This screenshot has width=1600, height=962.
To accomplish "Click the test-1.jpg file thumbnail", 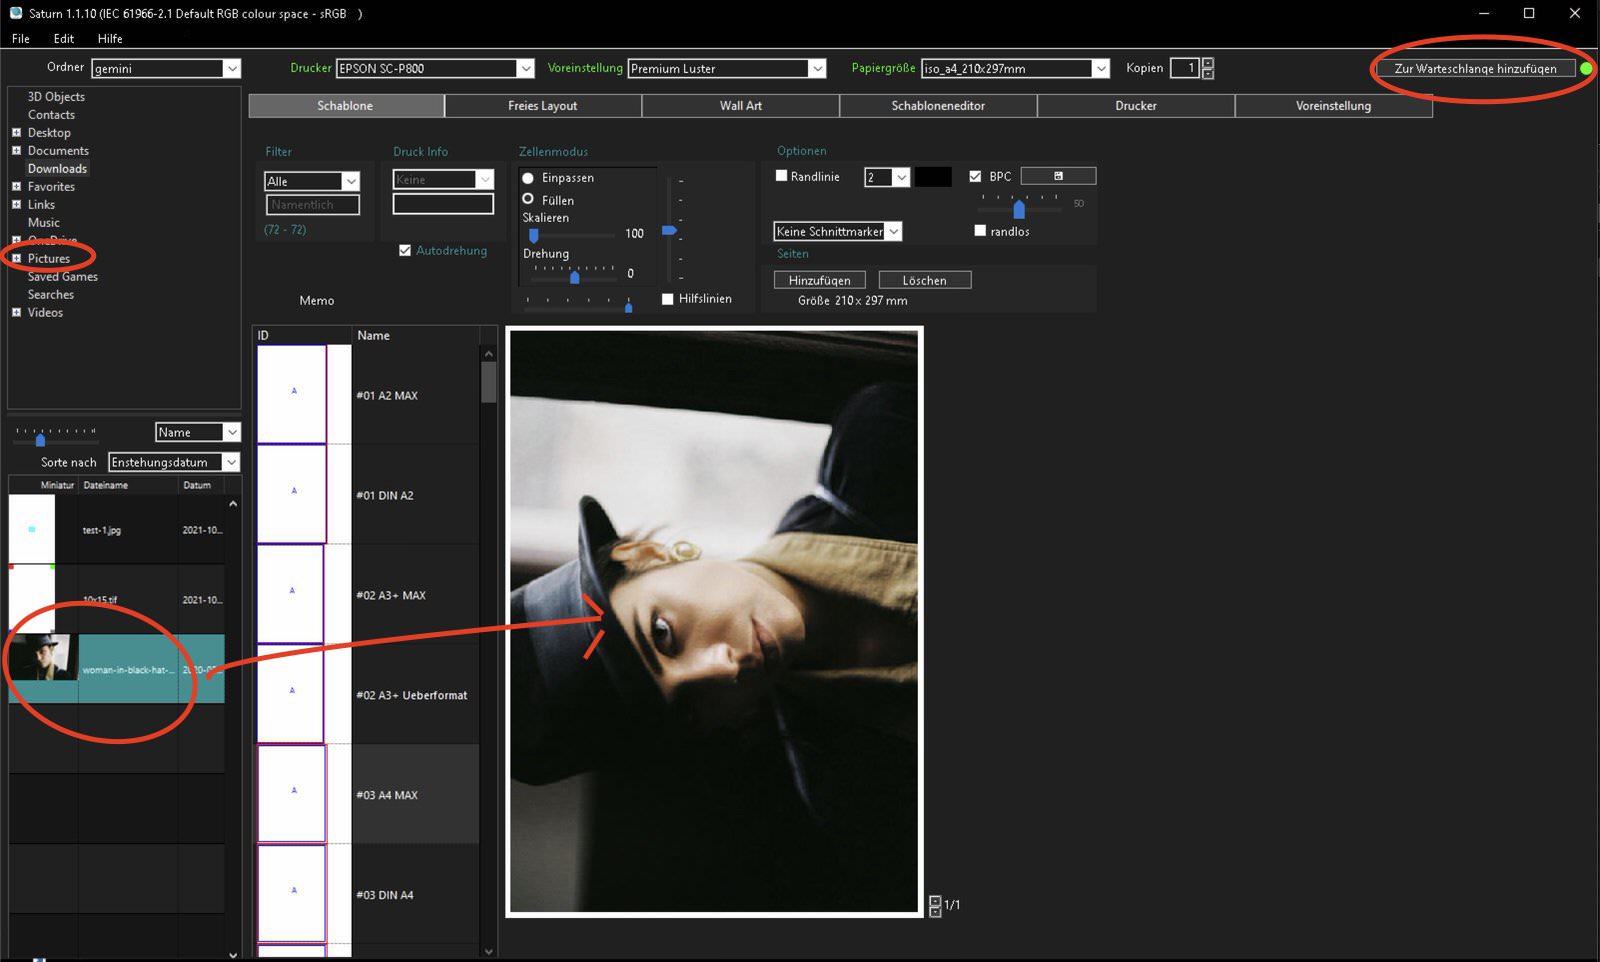I will (32, 529).
